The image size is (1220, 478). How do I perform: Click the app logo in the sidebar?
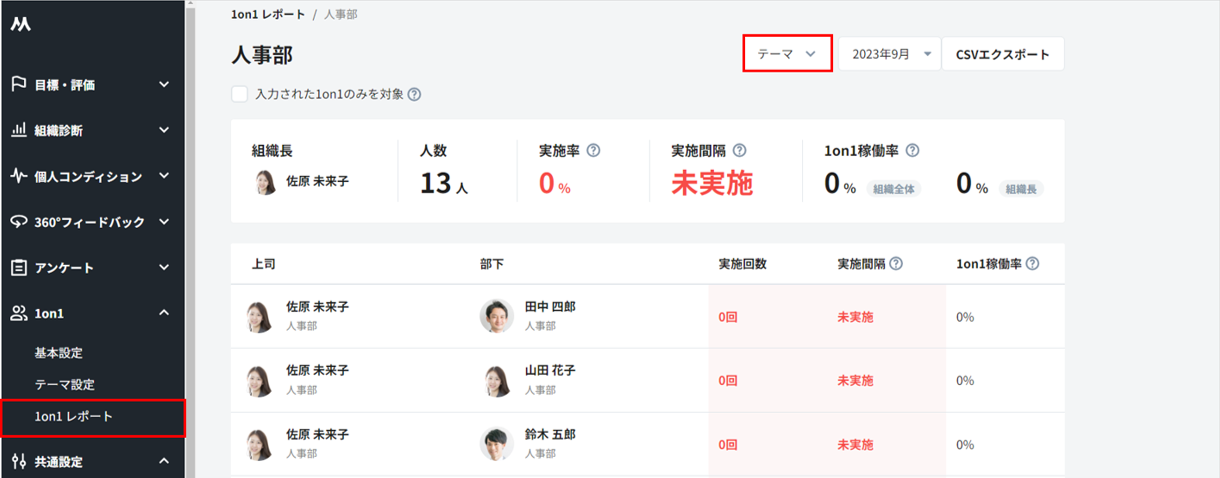21,25
